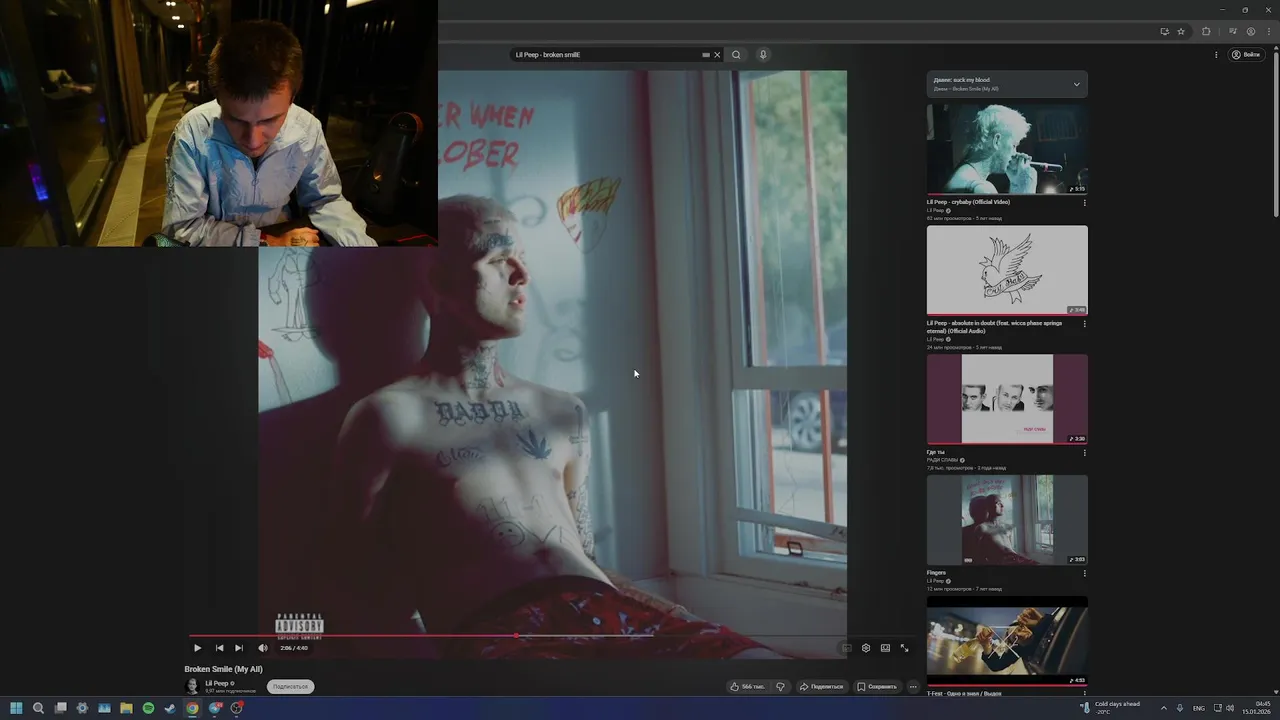Play the Broken Smile video
This screenshot has height=720, width=1280.
tap(197, 648)
